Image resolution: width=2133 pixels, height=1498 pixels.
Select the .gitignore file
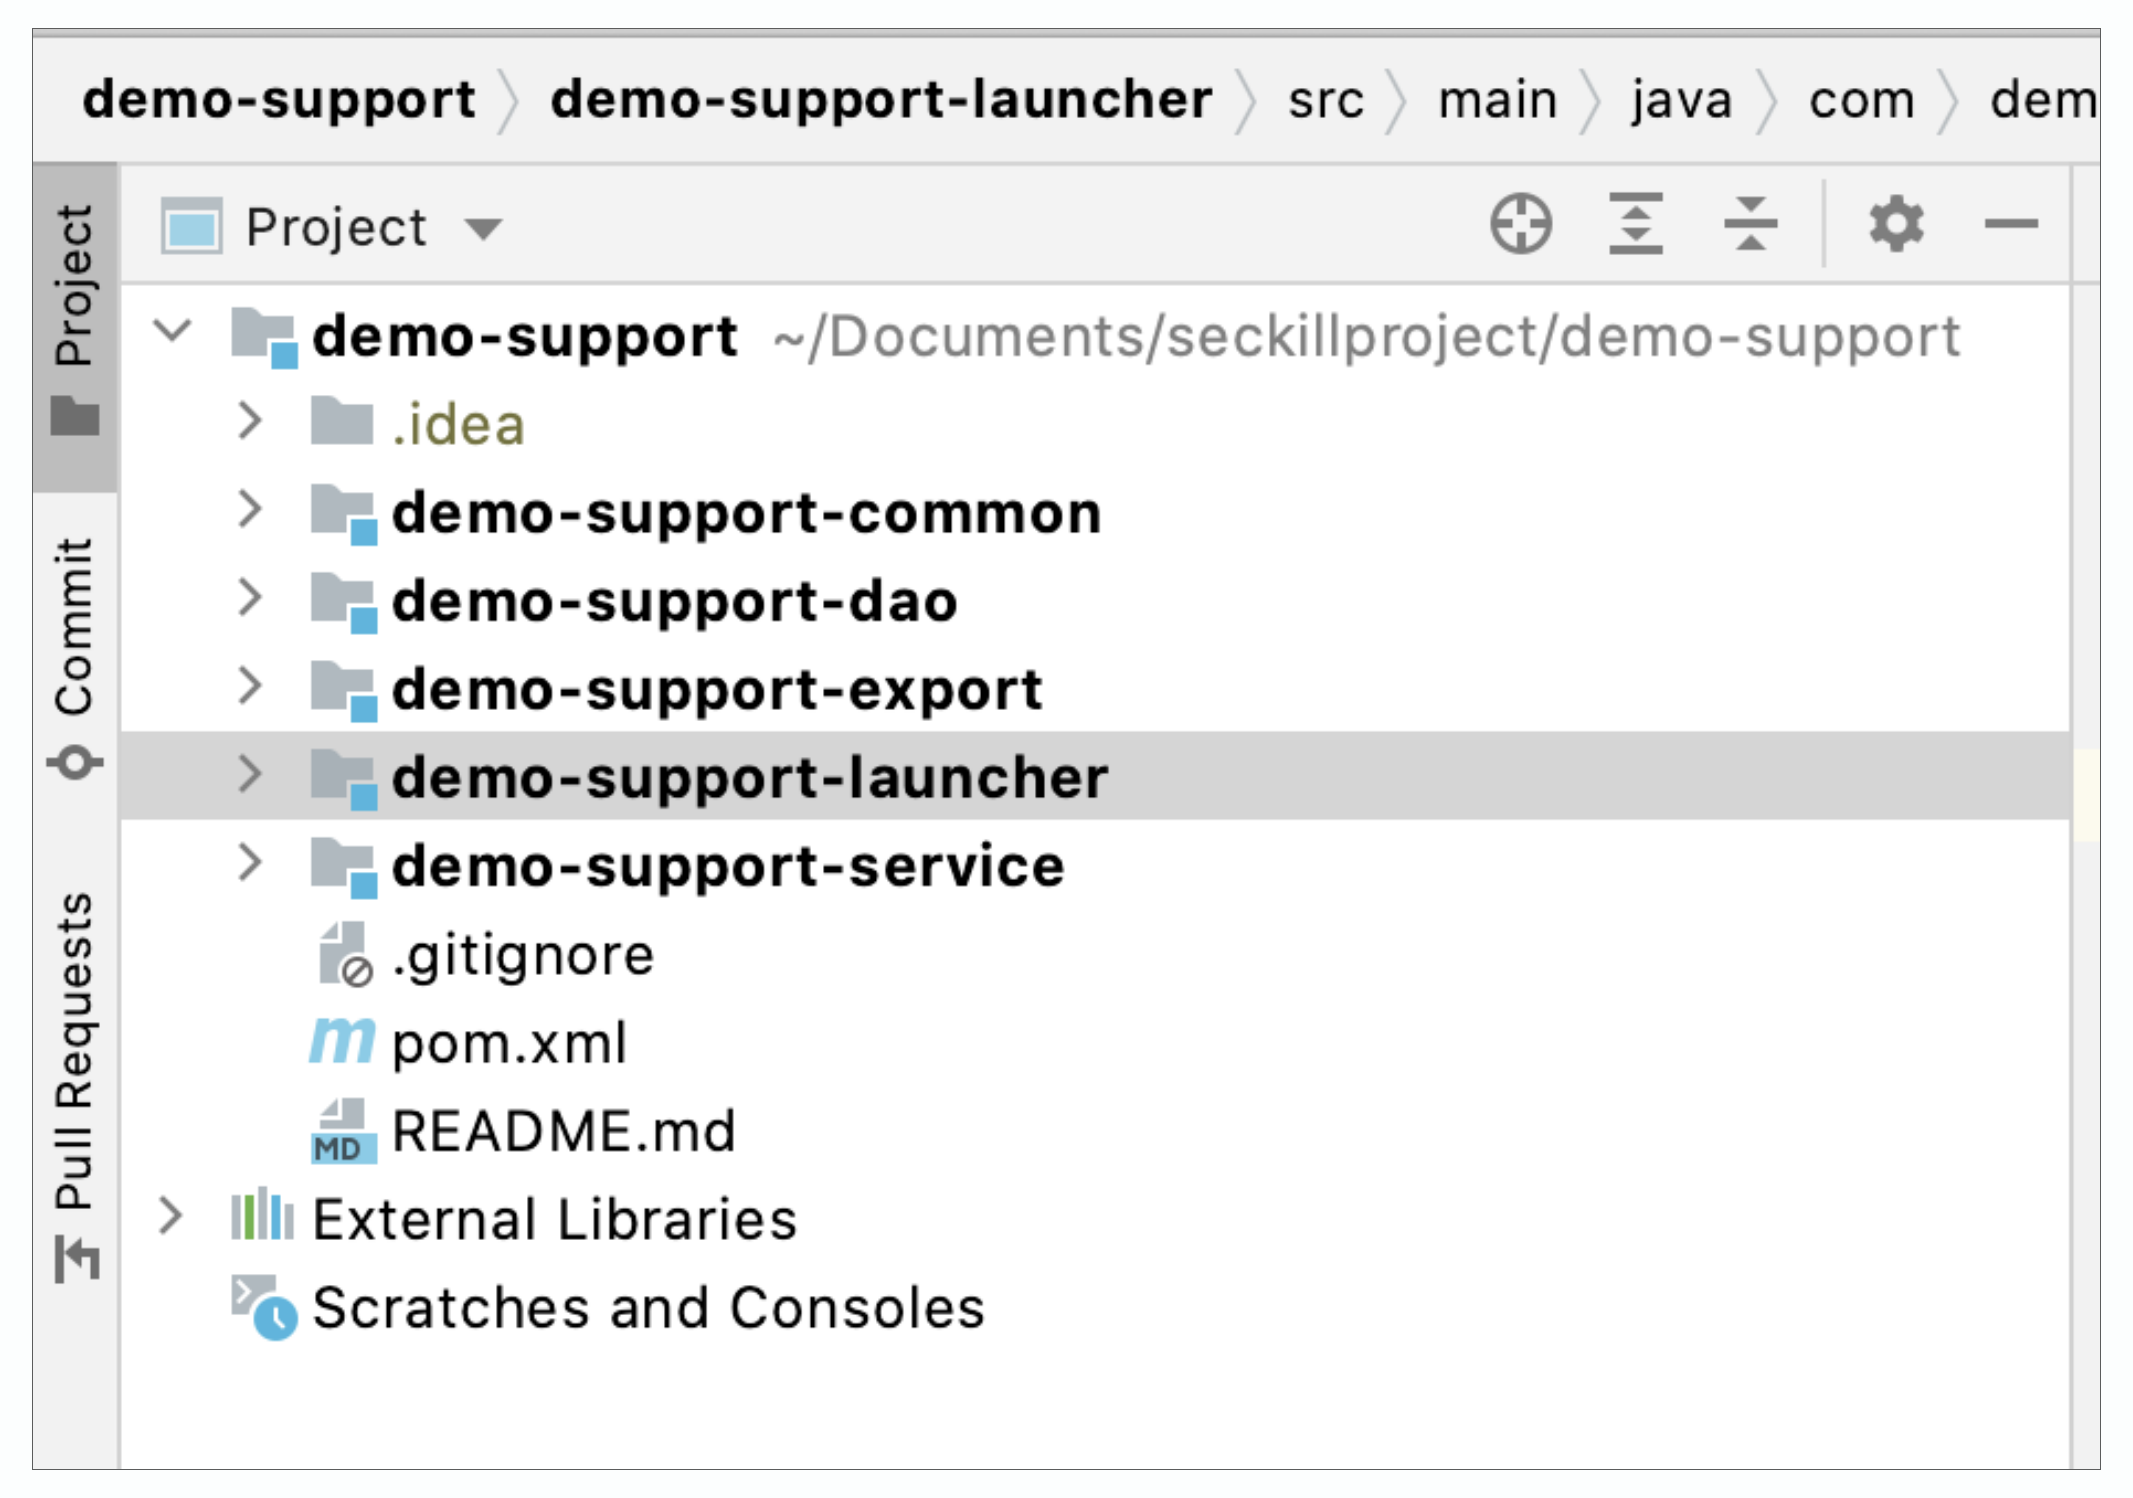(522, 955)
